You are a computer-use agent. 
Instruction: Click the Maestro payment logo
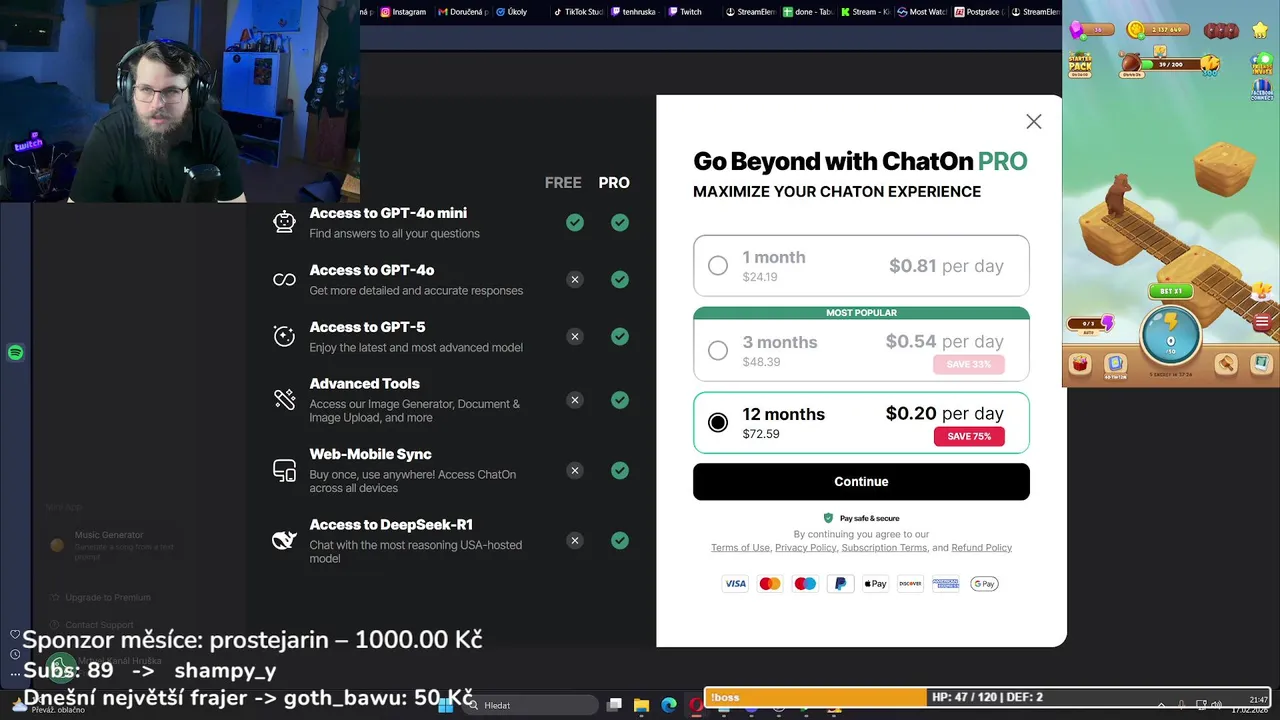[805, 584]
